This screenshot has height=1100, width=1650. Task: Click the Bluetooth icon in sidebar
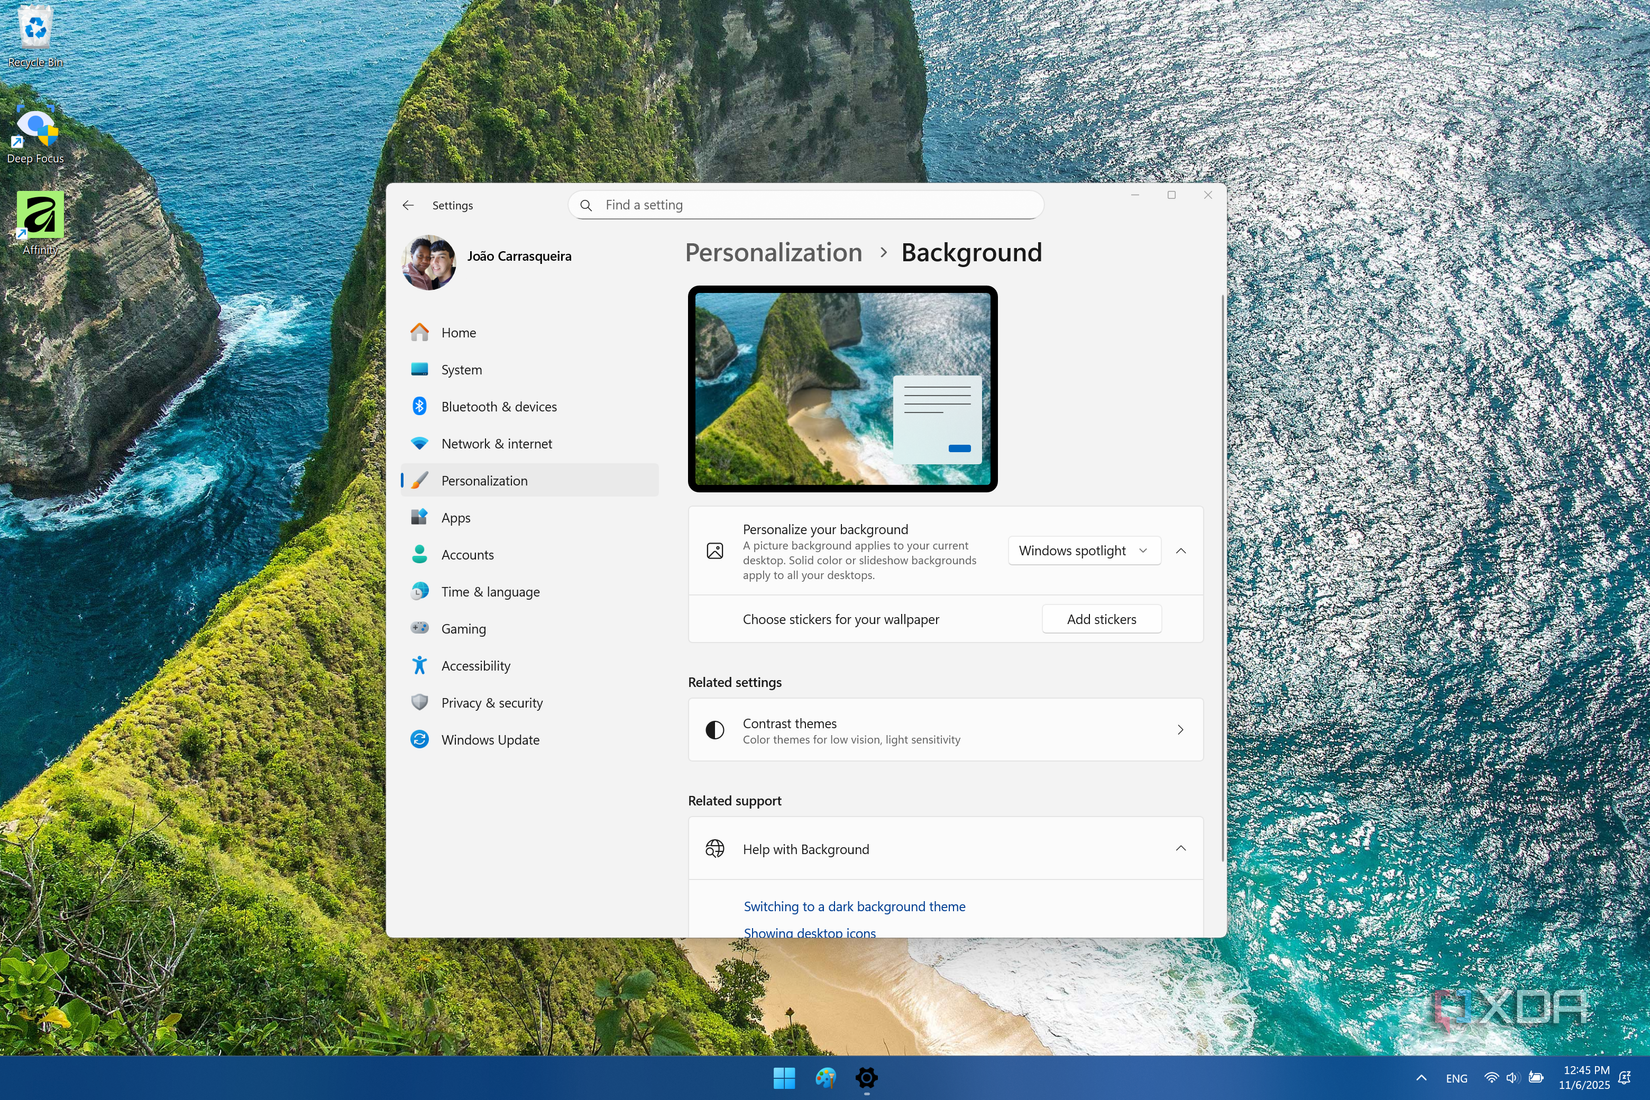point(420,406)
